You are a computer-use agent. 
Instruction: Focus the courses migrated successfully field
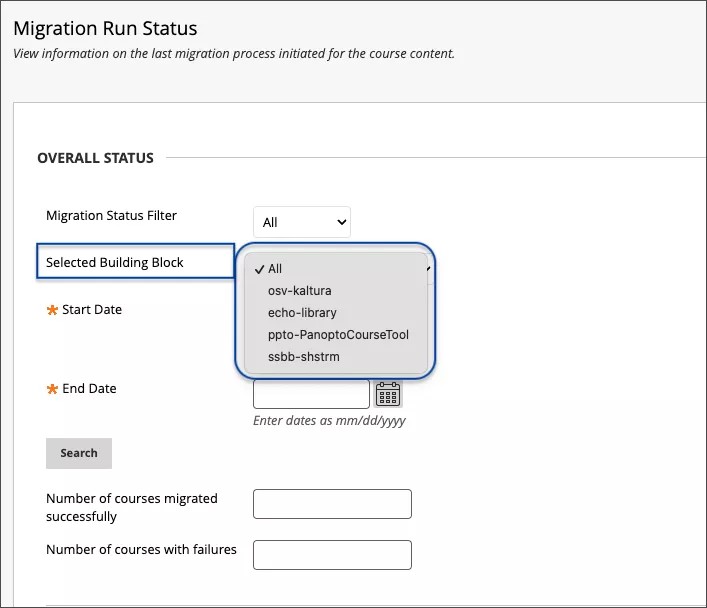pos(332,504)
